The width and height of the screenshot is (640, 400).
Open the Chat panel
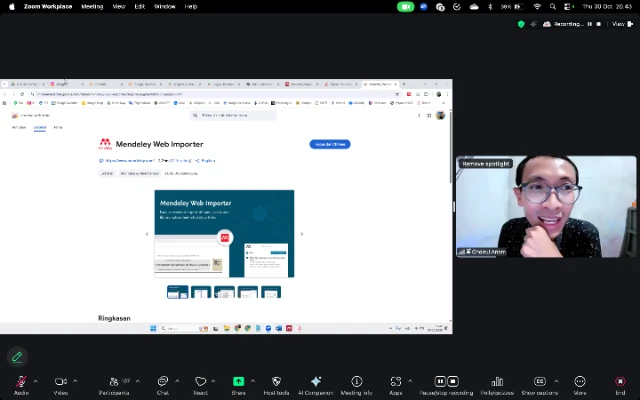pyautogui.click(x=162, y=381)
